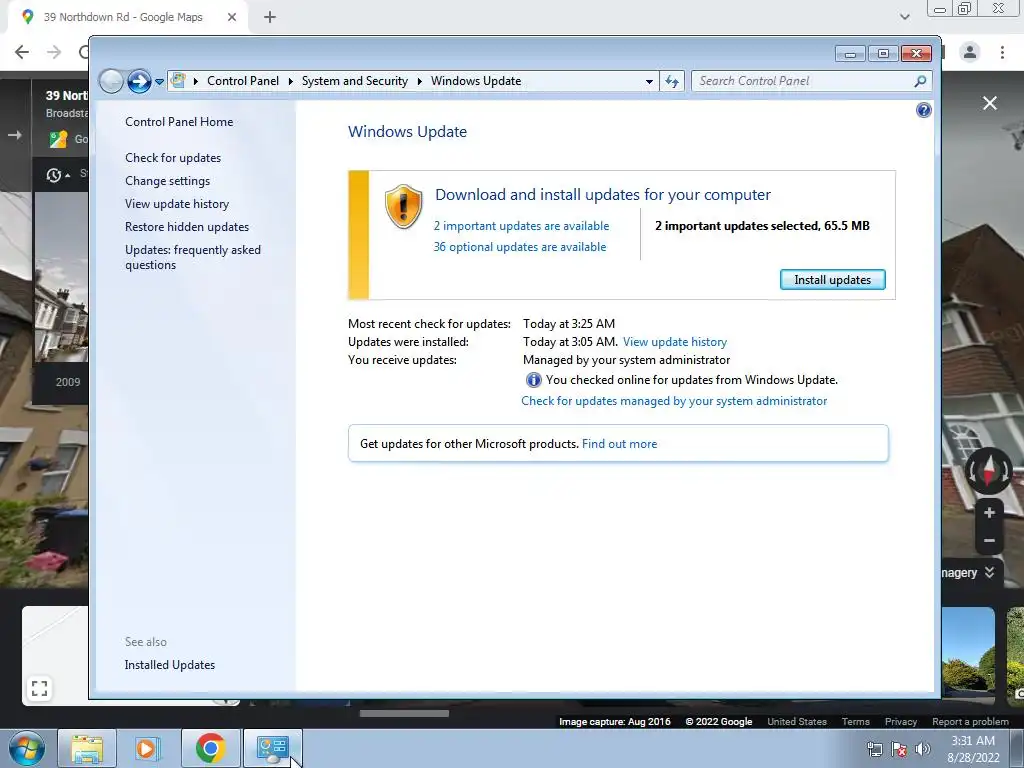
Task: Click the taskbar clock showing 3:31 AM
Action: point(973,749)
